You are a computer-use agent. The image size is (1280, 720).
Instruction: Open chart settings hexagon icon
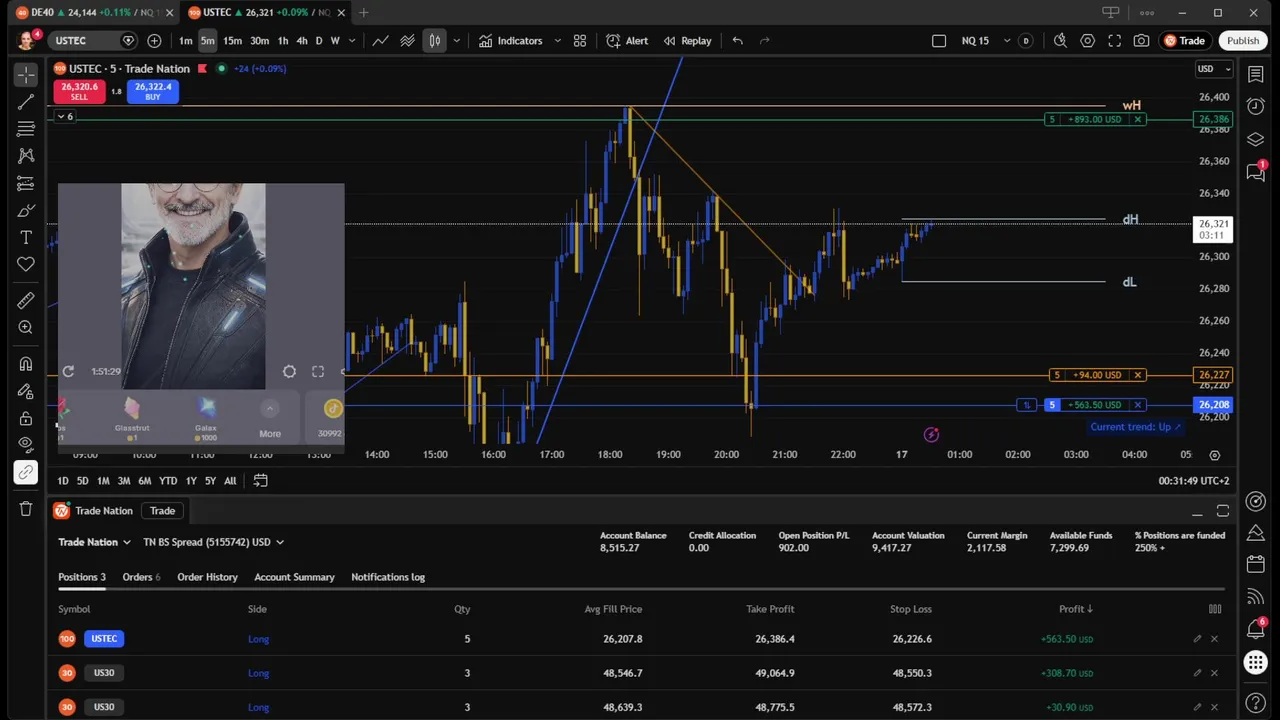pos(1087,41)
